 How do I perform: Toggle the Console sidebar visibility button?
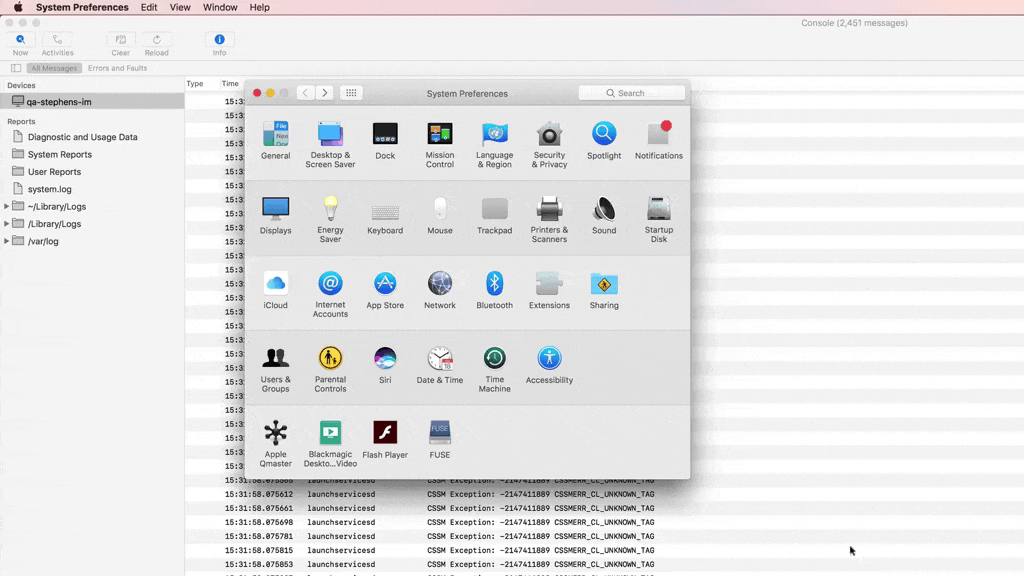pyautogui.click(x=16, y=68)
